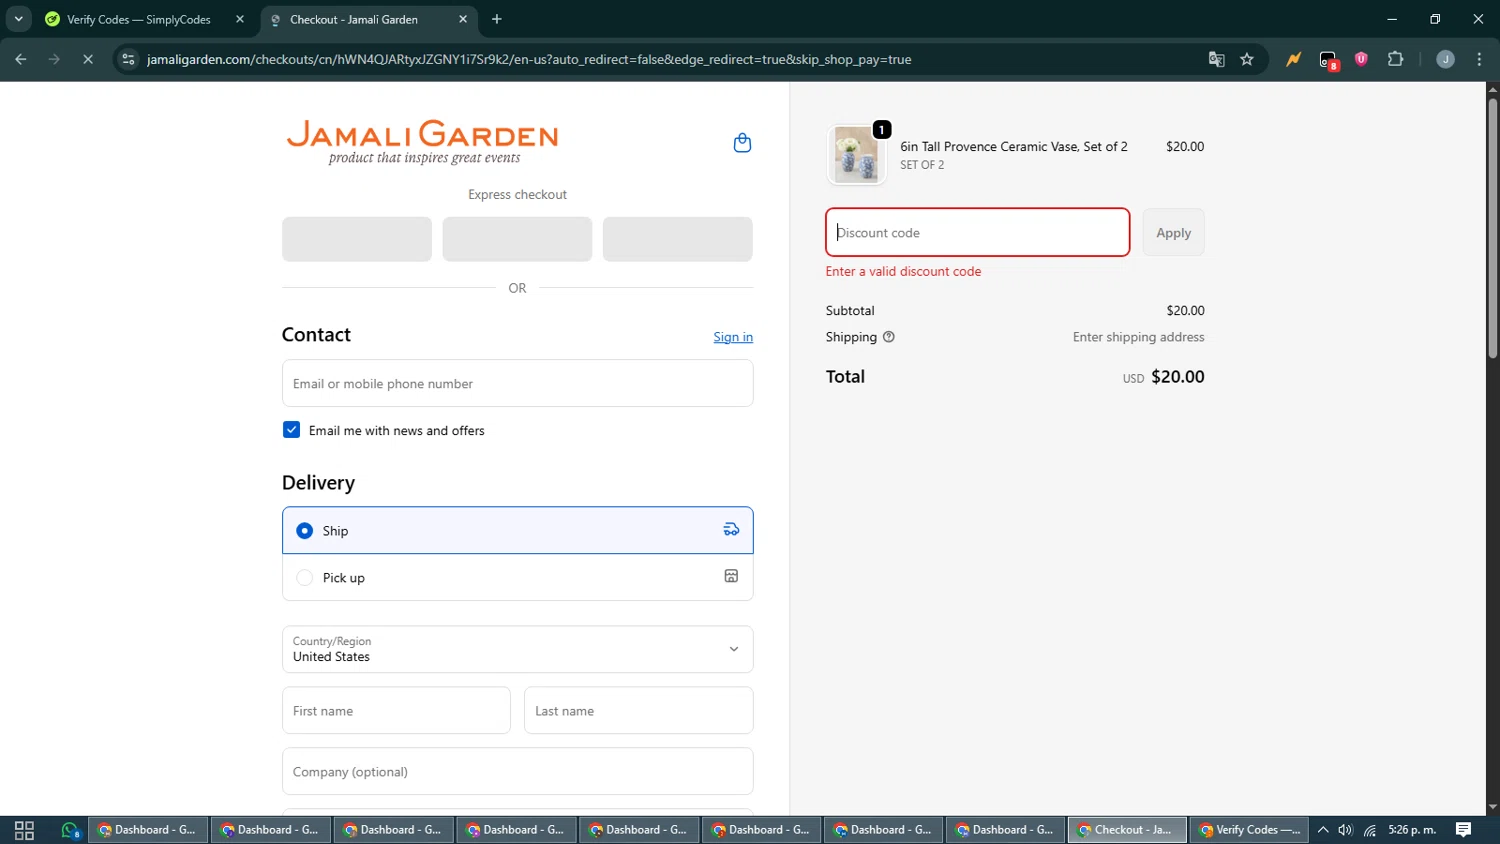Click the last express checkout button
The image size is (1500, 844).
[x=677, y=239]
